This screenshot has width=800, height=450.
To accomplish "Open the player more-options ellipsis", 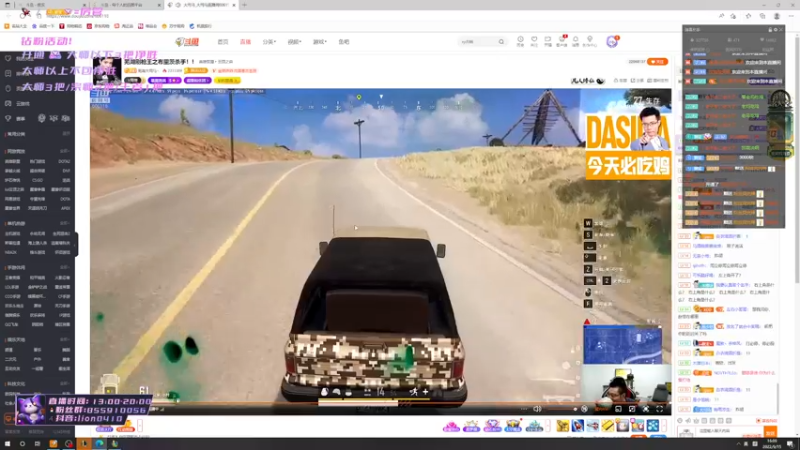I will (523, 409).
